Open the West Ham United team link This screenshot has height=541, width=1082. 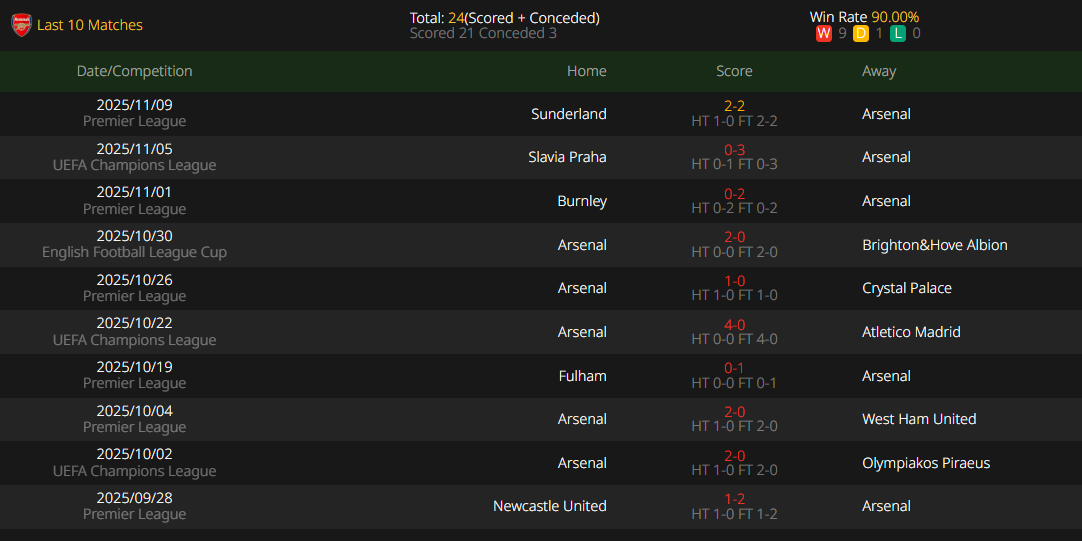coord(919,419)
